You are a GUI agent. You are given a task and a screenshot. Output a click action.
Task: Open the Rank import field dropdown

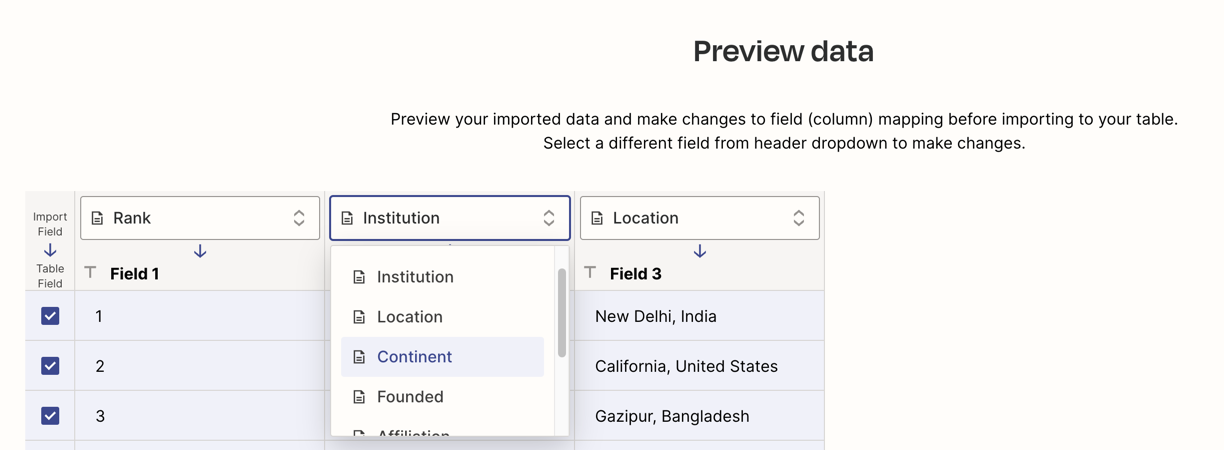(200, 218)
